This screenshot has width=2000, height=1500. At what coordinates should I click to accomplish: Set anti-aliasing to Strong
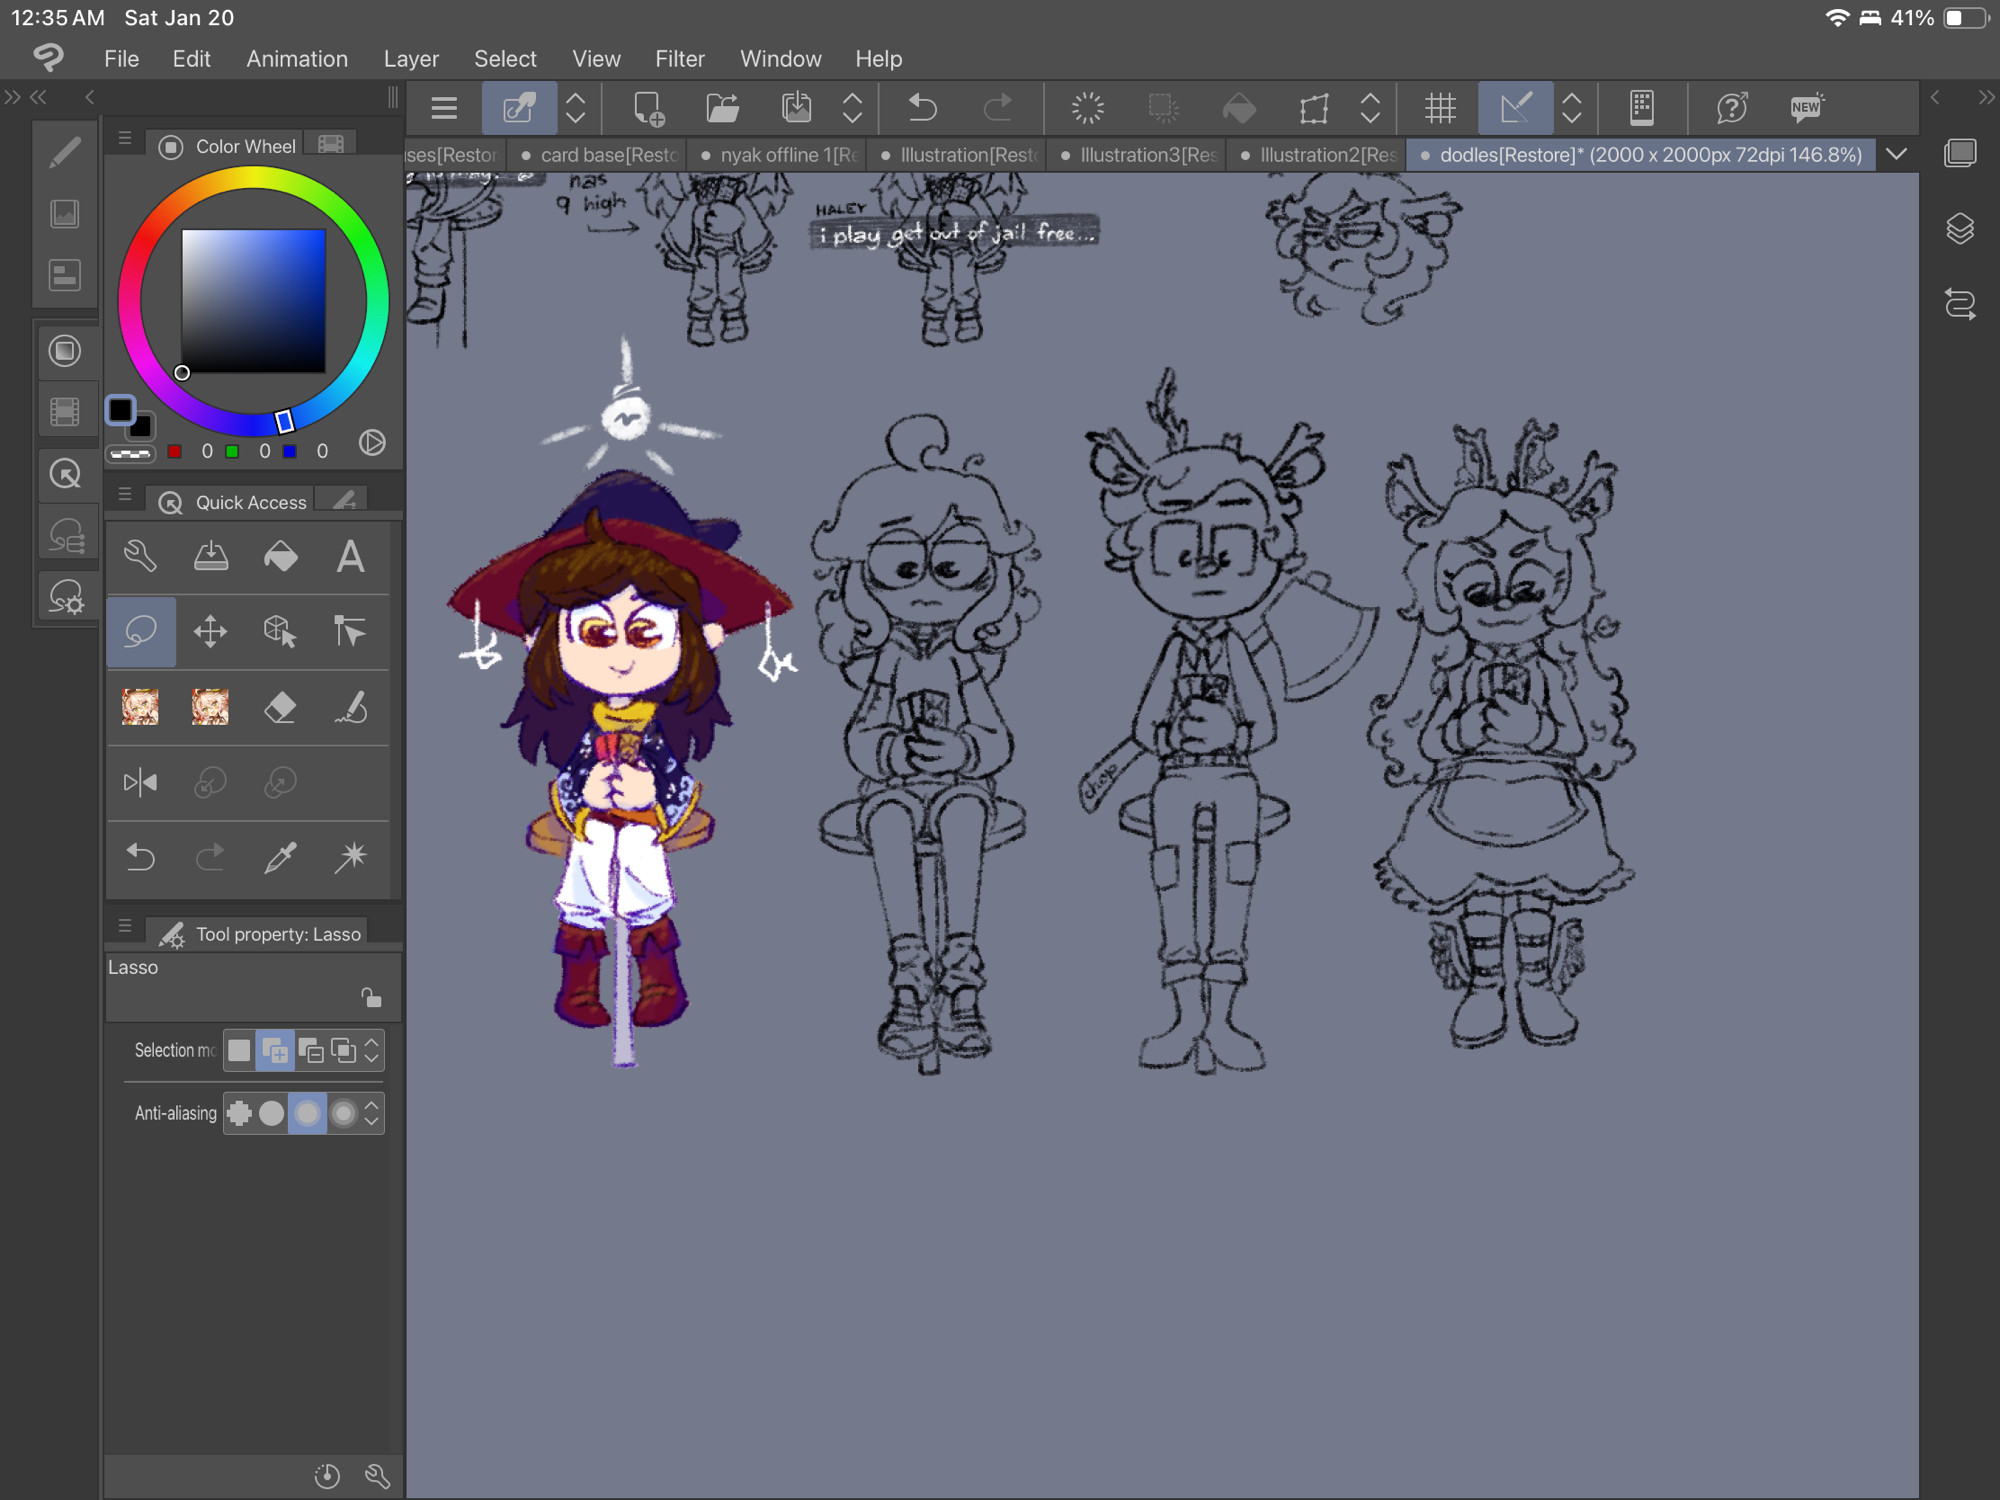point(343,1113)
